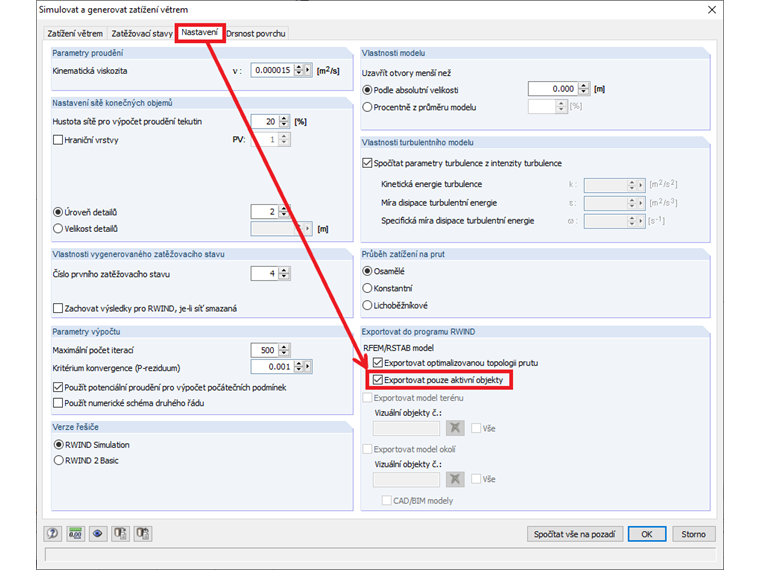760x570 pixels.
Task: Switch to Drsnost povrchu tab
Action: click(256, 33)
